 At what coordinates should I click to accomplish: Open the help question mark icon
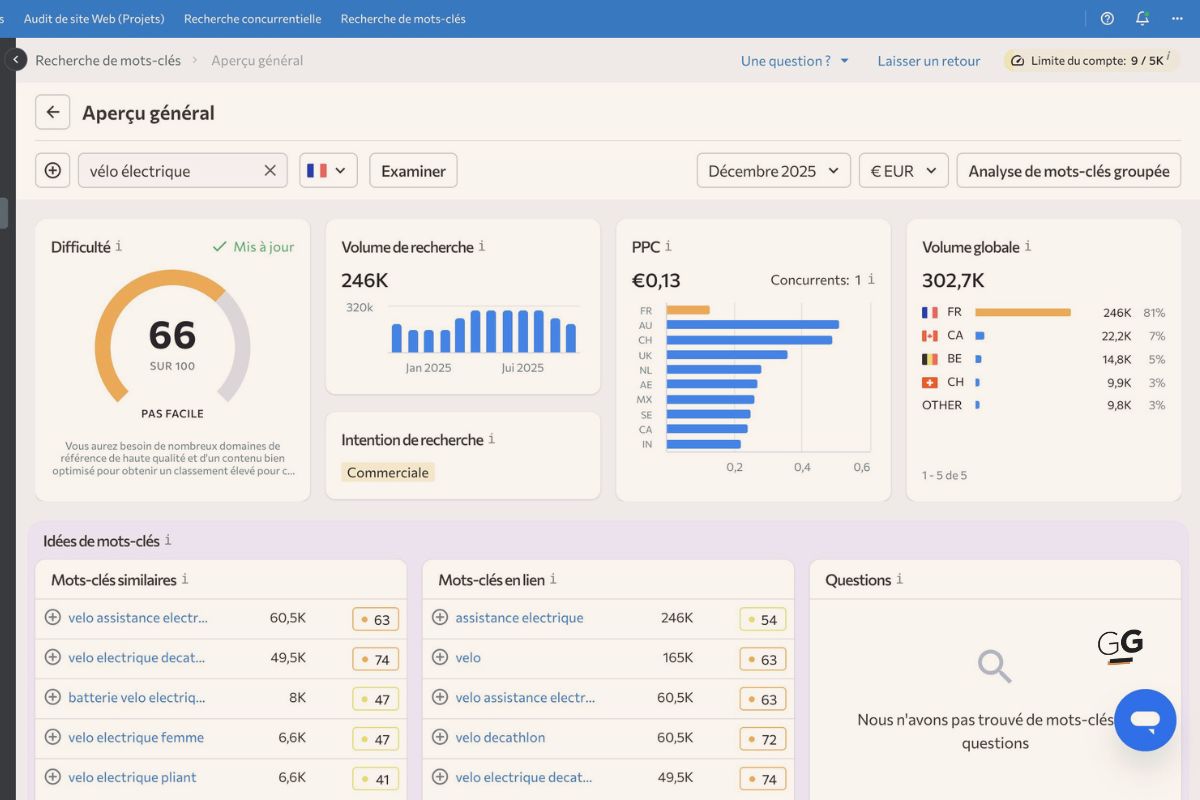click(x=1106, y=18)
